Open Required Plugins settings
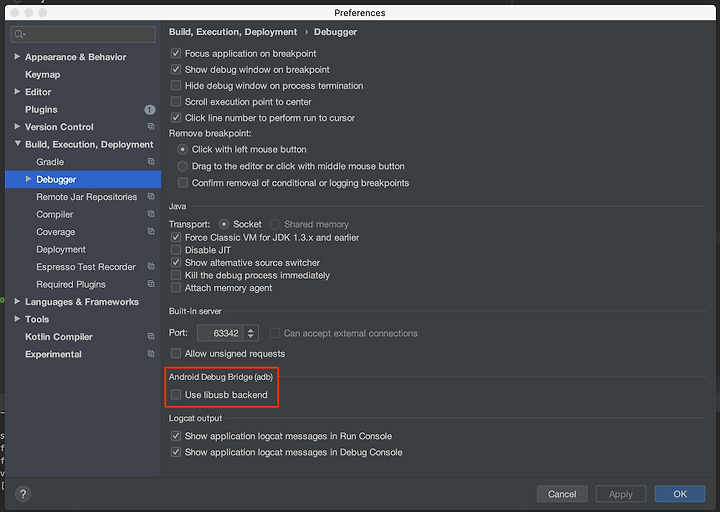 [71, 284]
